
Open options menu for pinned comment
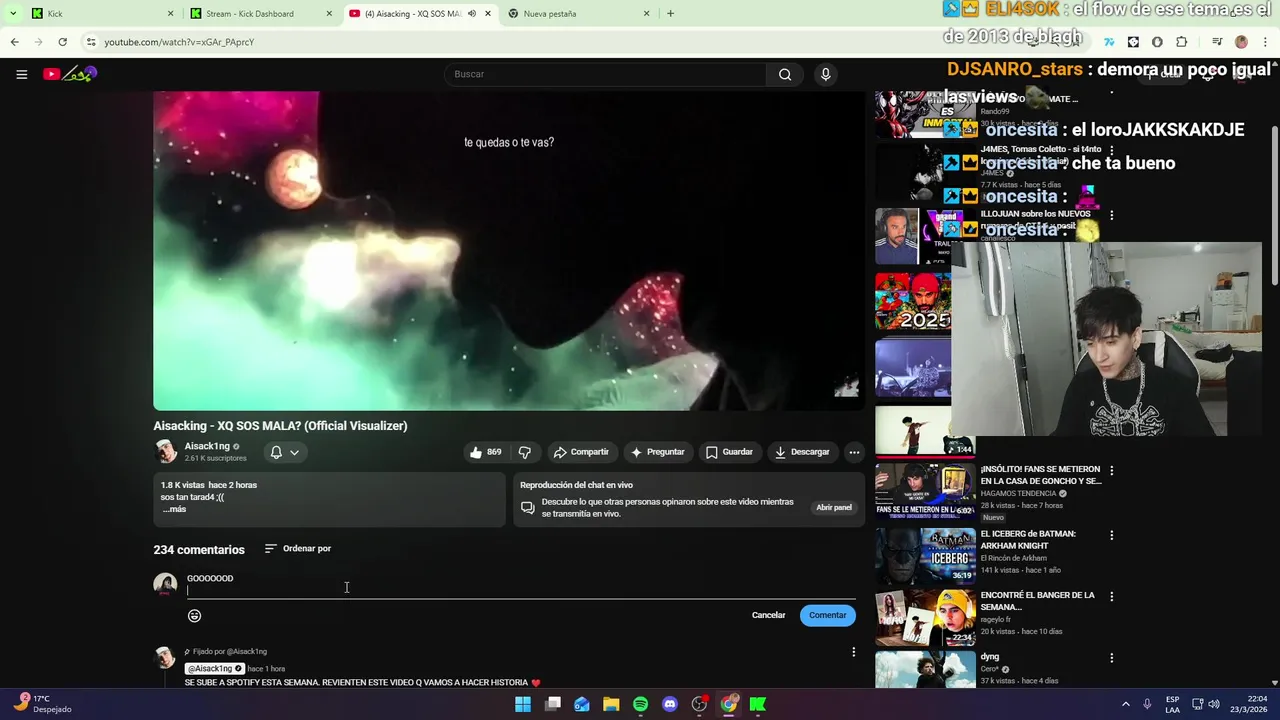click(853, 652)
